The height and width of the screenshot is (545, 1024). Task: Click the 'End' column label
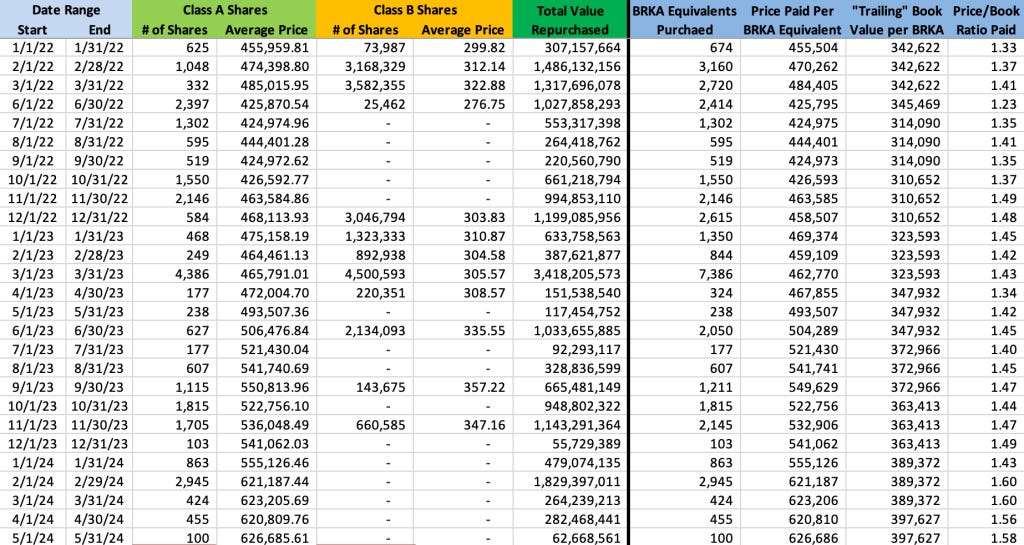(x=99, y=30)
